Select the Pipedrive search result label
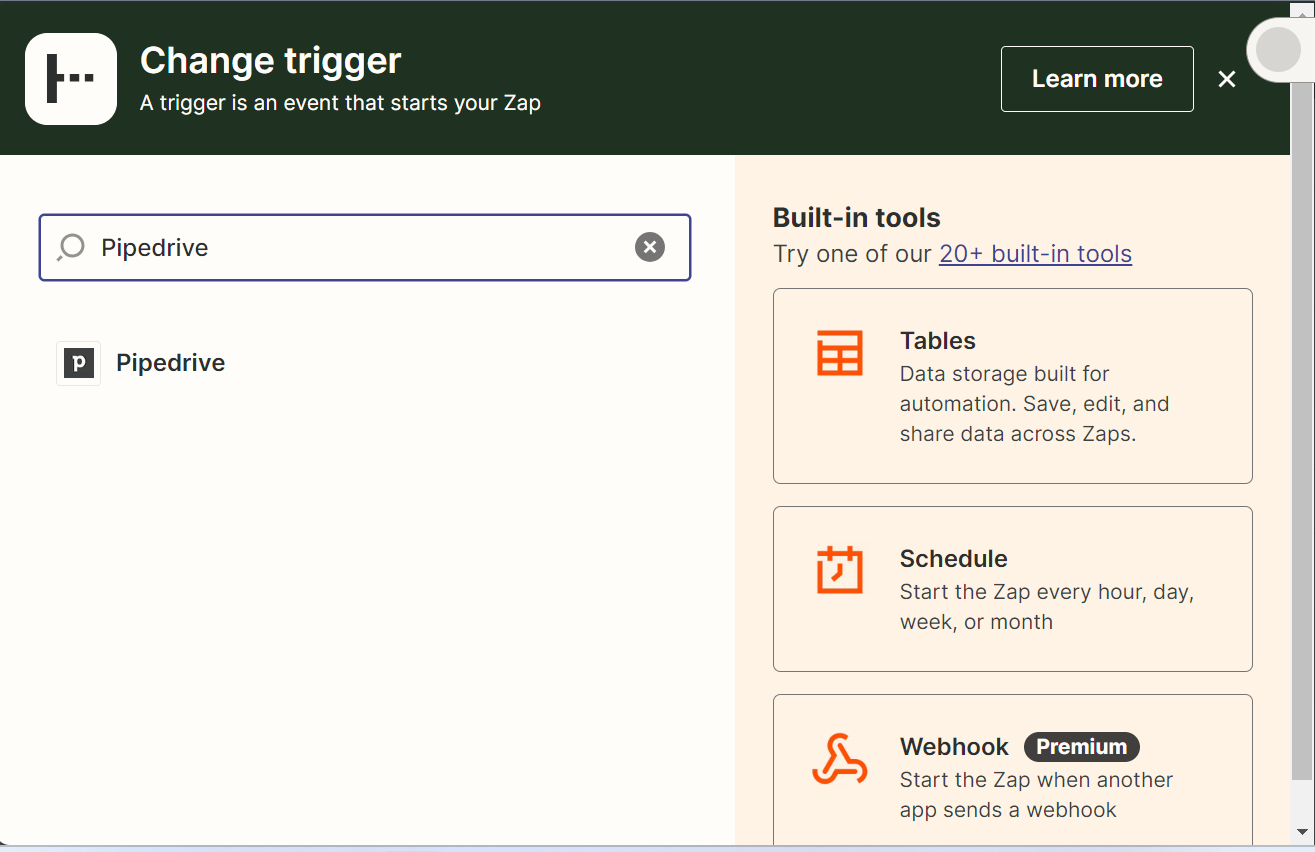The height and width of the screenshot is (852, 1315). 170,363
